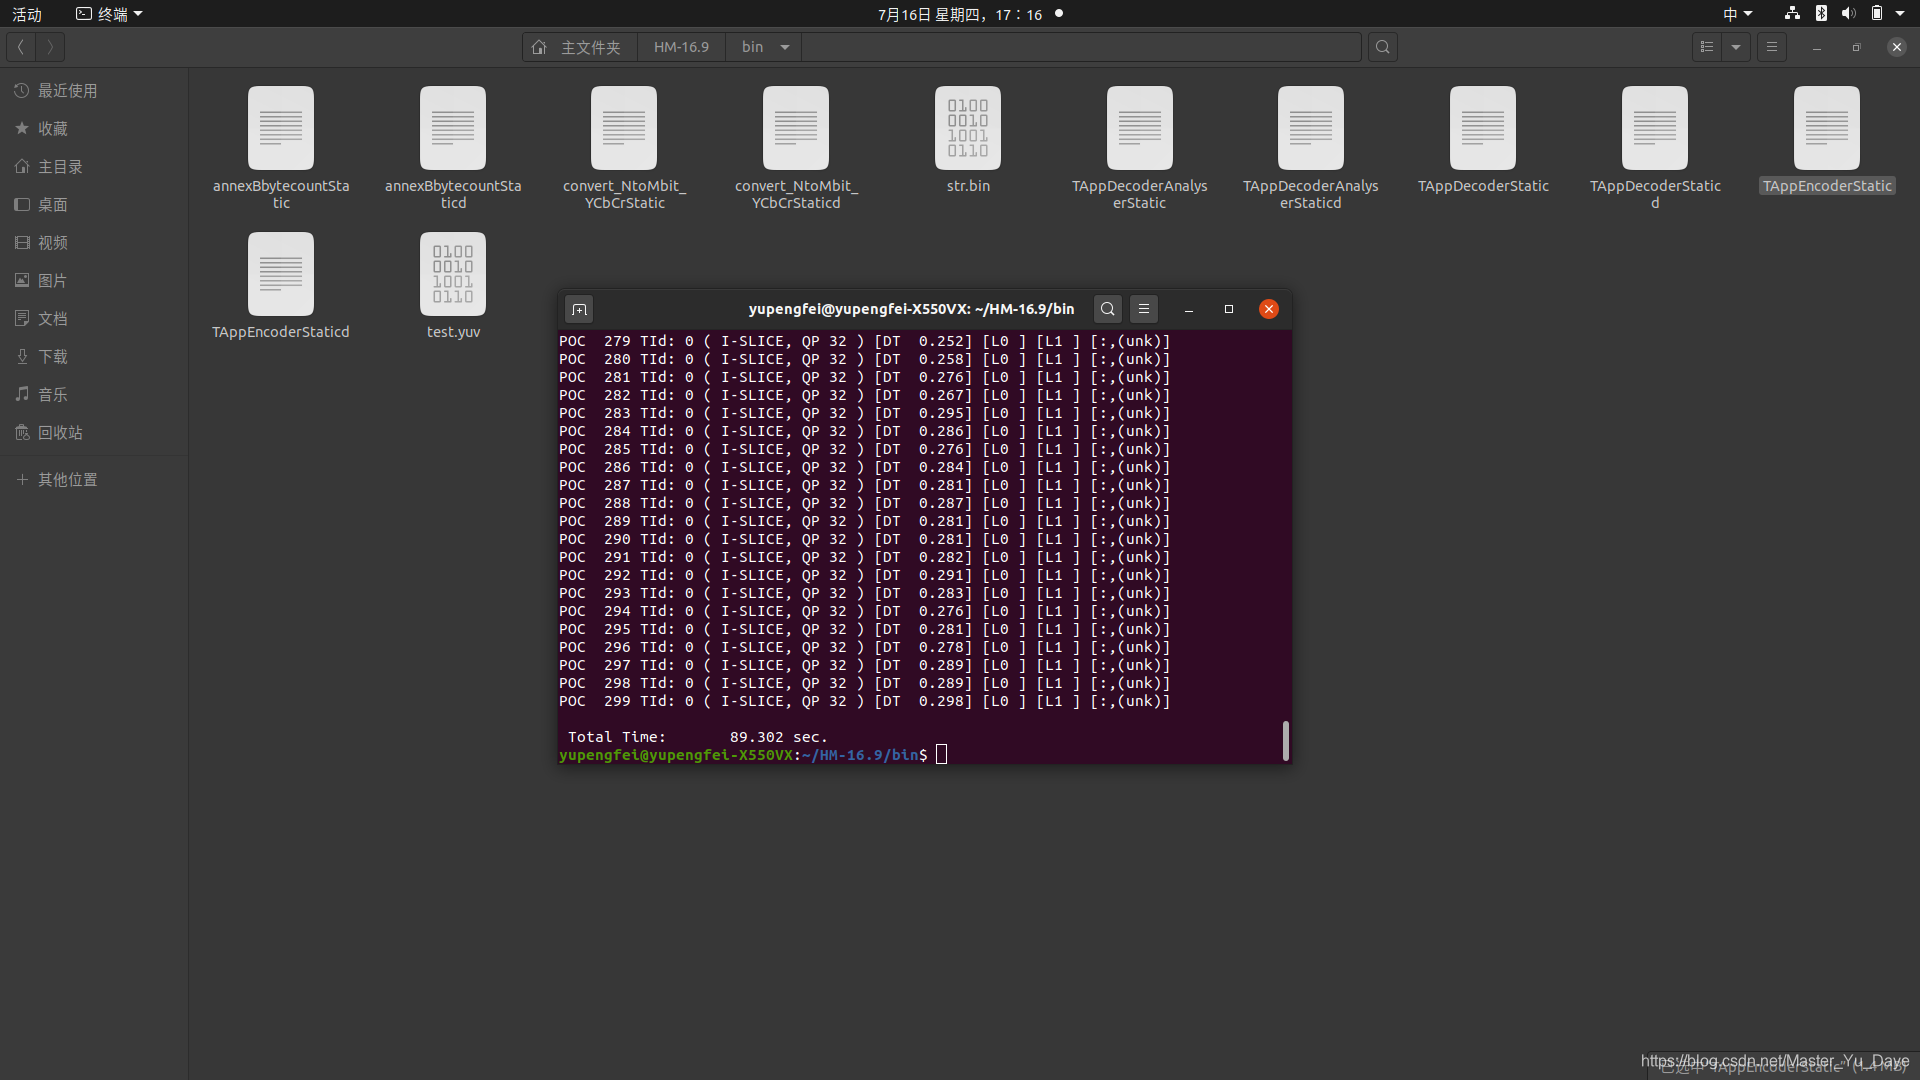This screenshot has width=1920, height=1080.
Task: Open file manager hamburger menu
Action: point(1772,47)
